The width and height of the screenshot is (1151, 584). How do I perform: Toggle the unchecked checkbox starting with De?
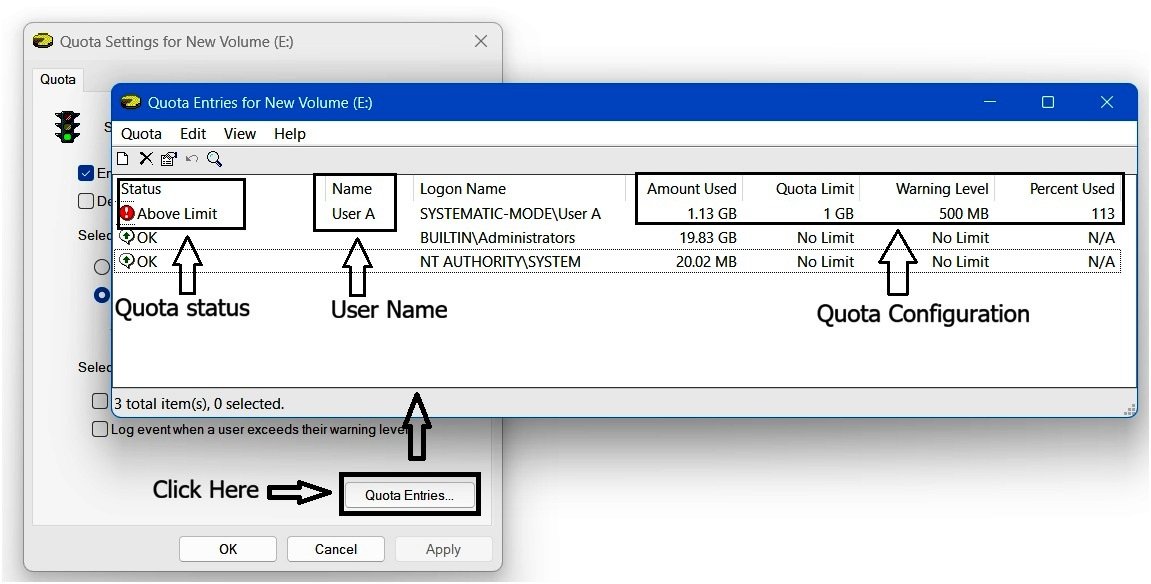pyautogui.click(x=86, y=201)
